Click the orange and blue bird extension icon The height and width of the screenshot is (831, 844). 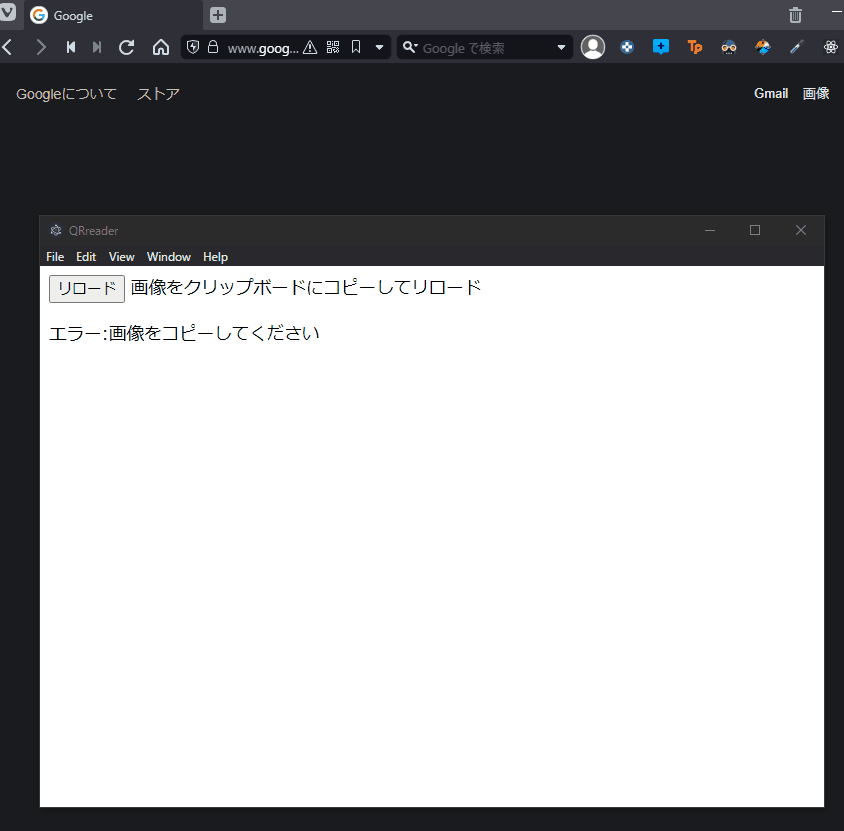(x=763, y=47)
